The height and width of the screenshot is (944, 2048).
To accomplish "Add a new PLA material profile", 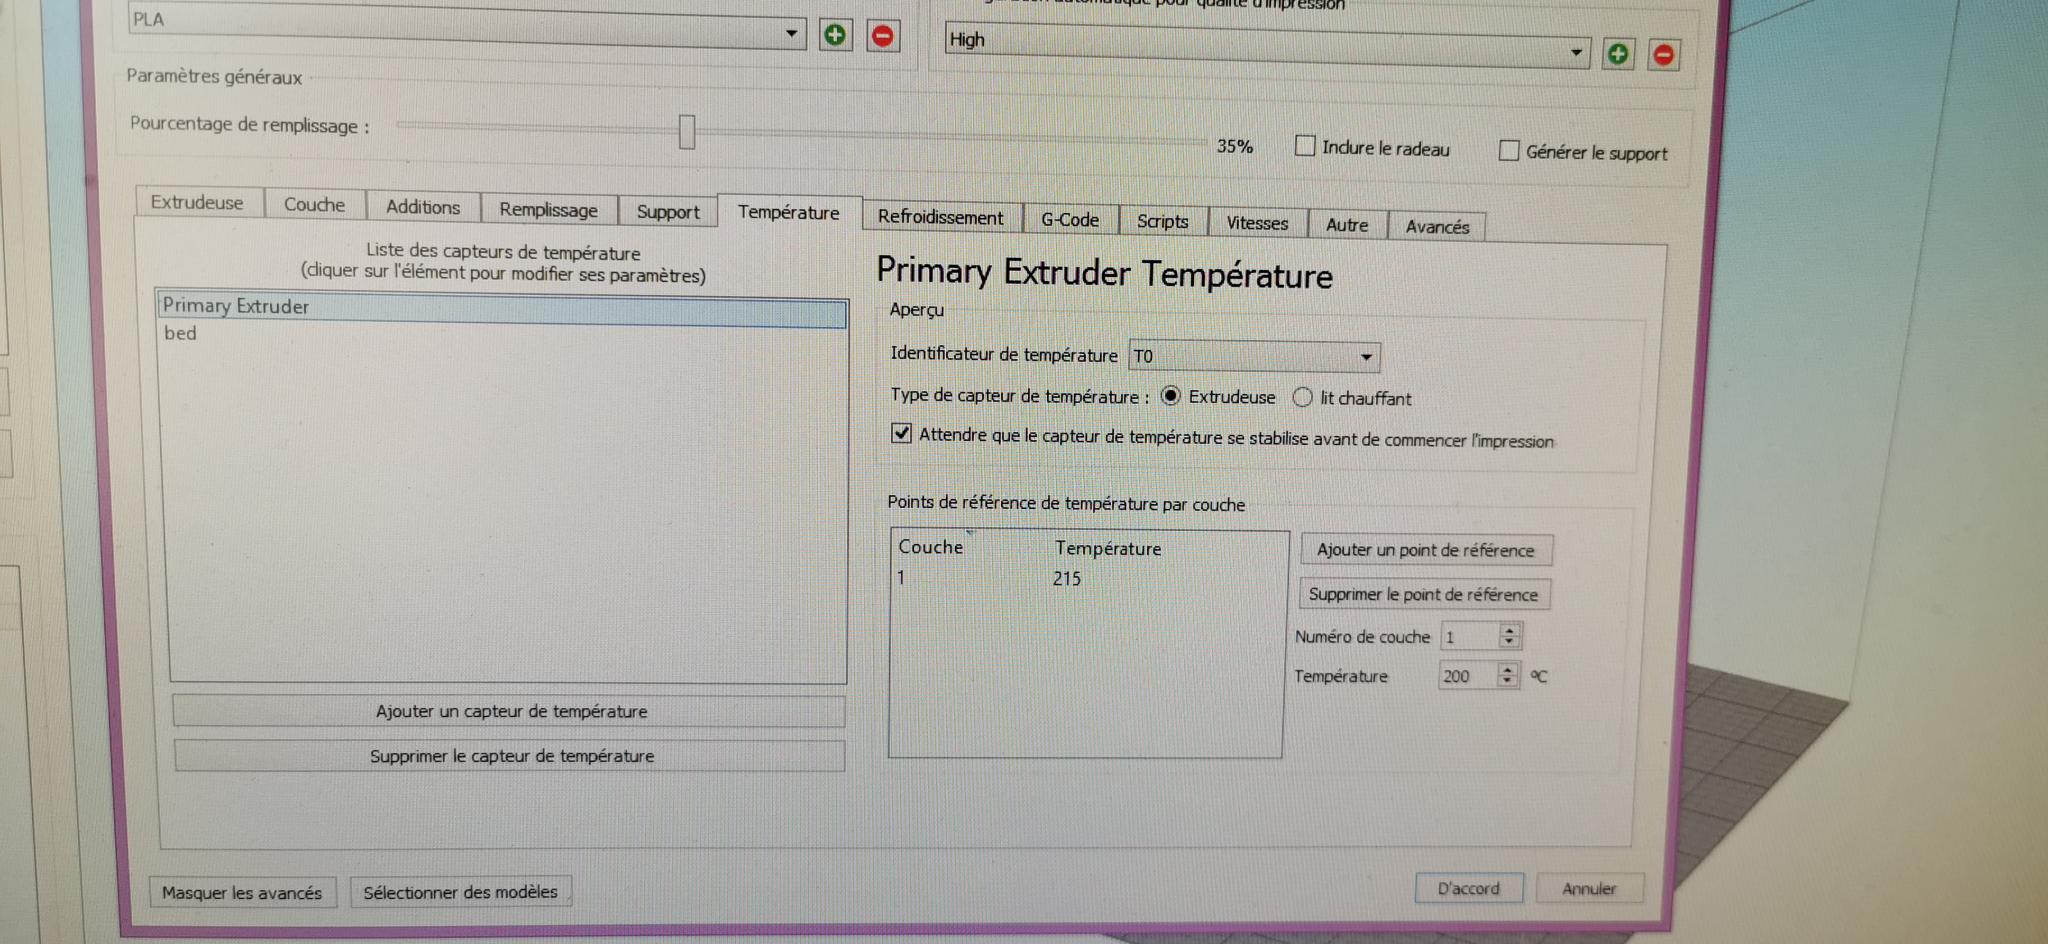I will coord(834,35).
